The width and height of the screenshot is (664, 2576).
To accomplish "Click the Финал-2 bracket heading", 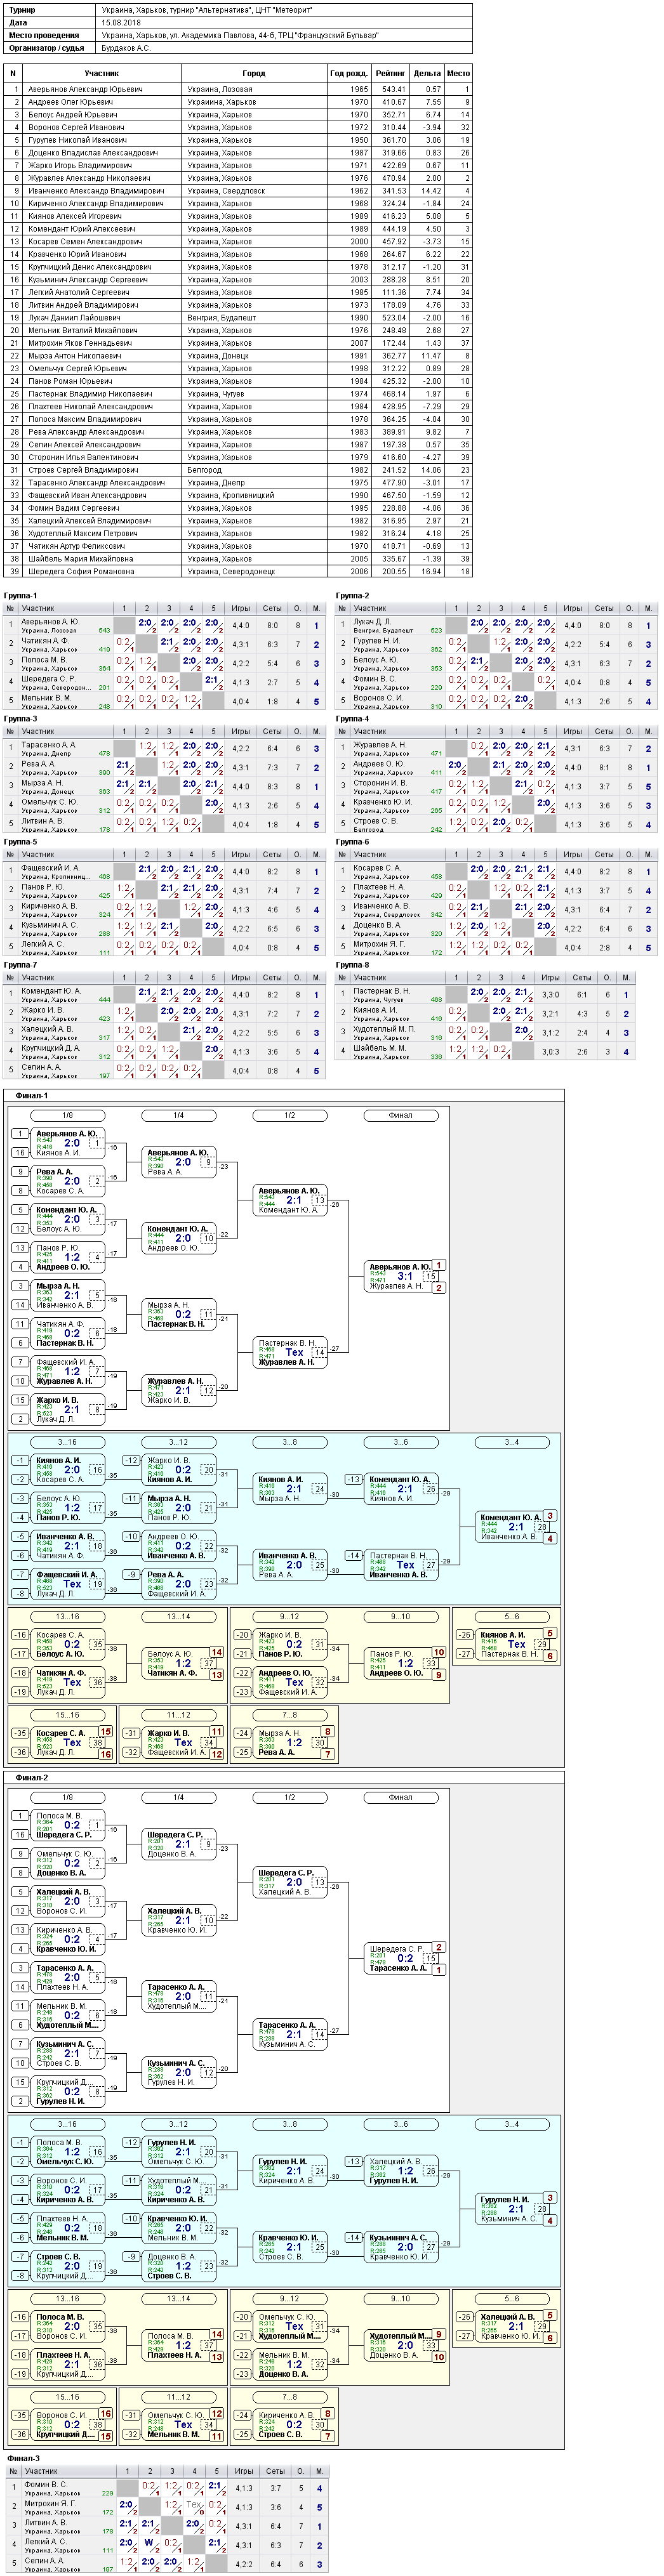I will [x=32, y=1777].
